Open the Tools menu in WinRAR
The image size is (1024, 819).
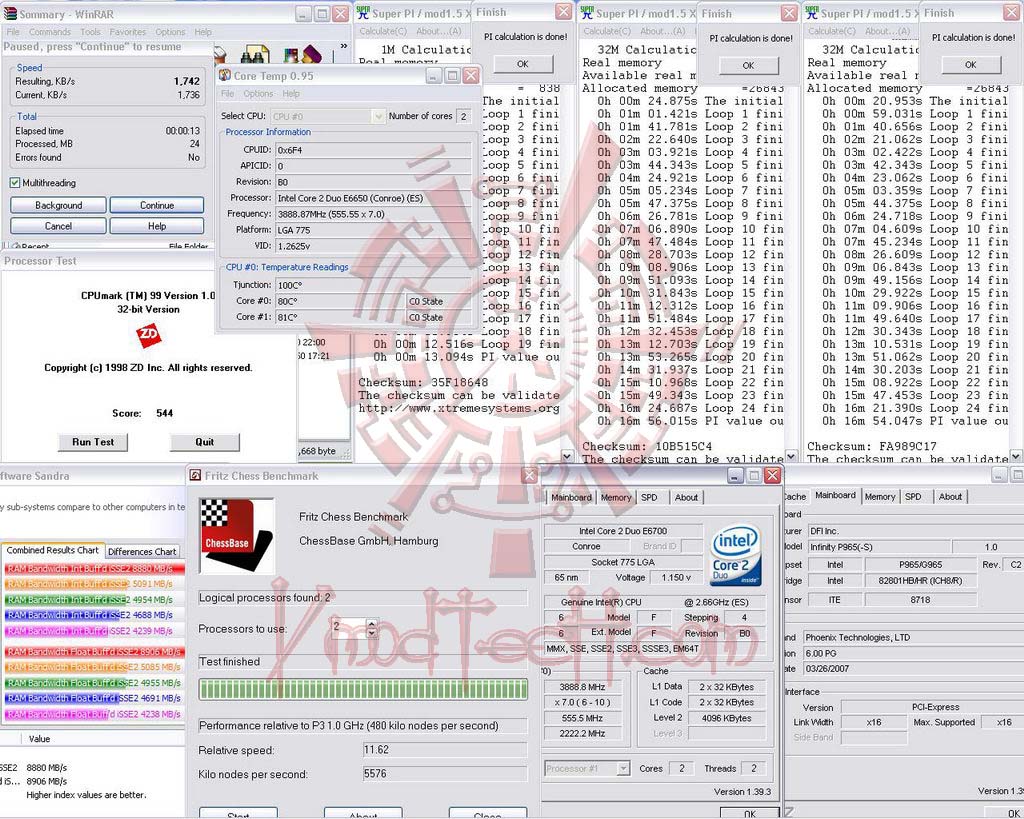click(90, 31)
